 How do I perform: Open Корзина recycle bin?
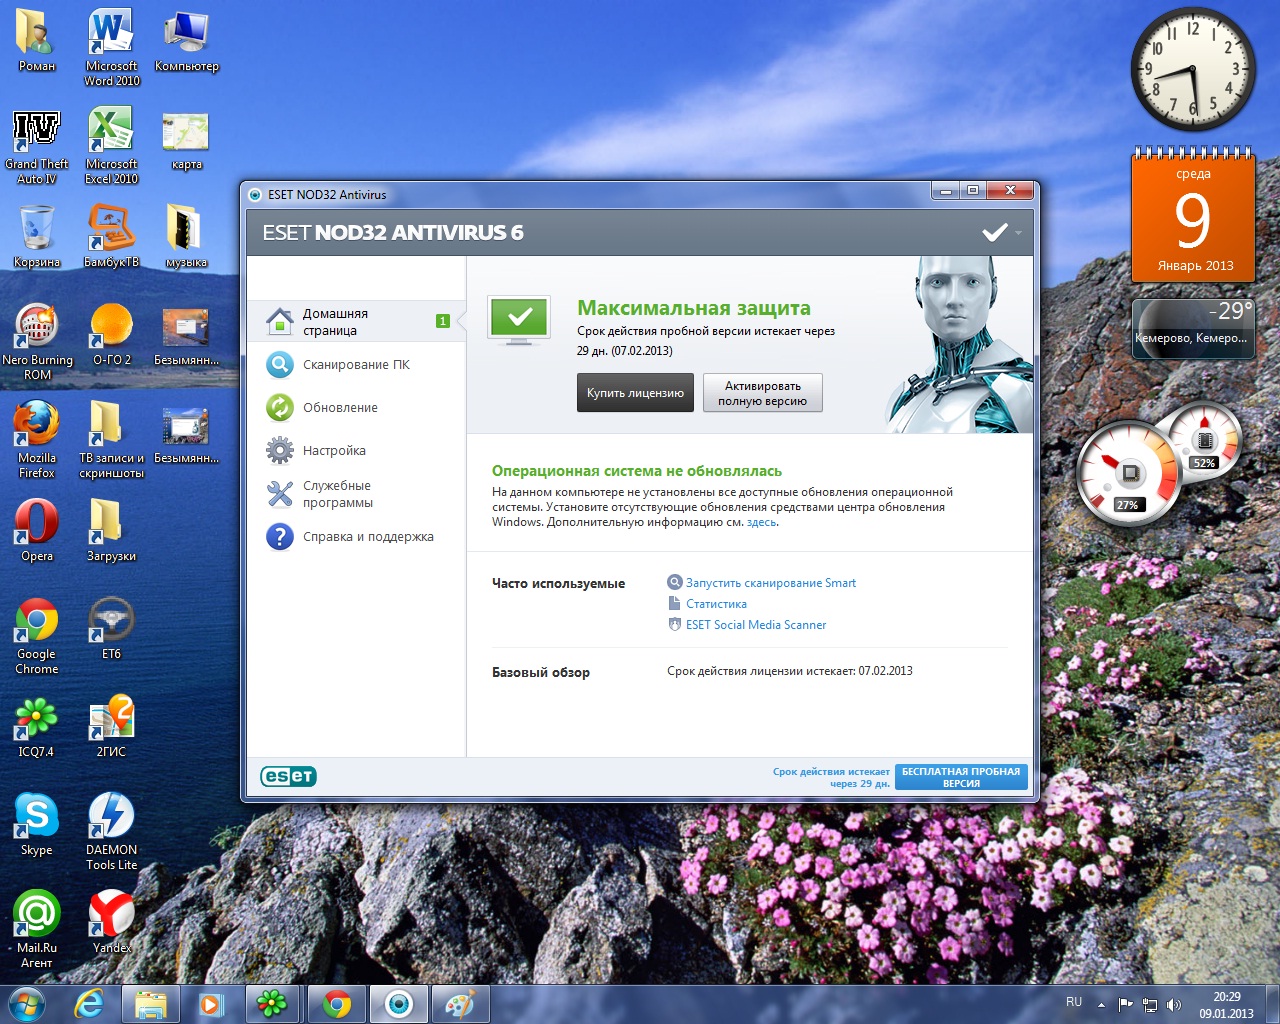click(37, 238)
